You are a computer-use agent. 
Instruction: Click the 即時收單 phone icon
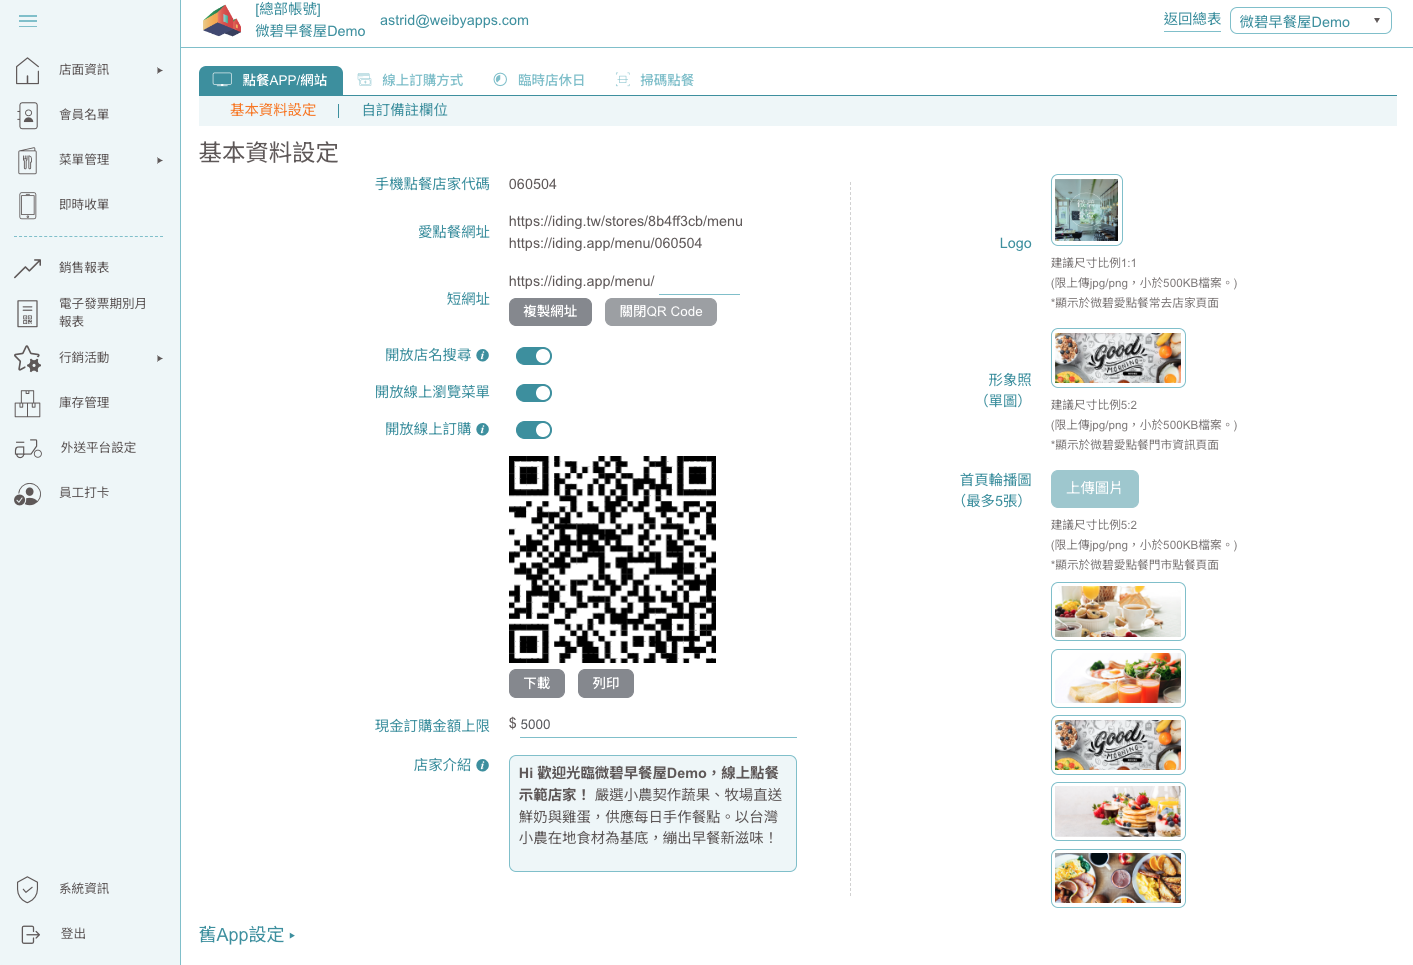[x=28, y=205]
